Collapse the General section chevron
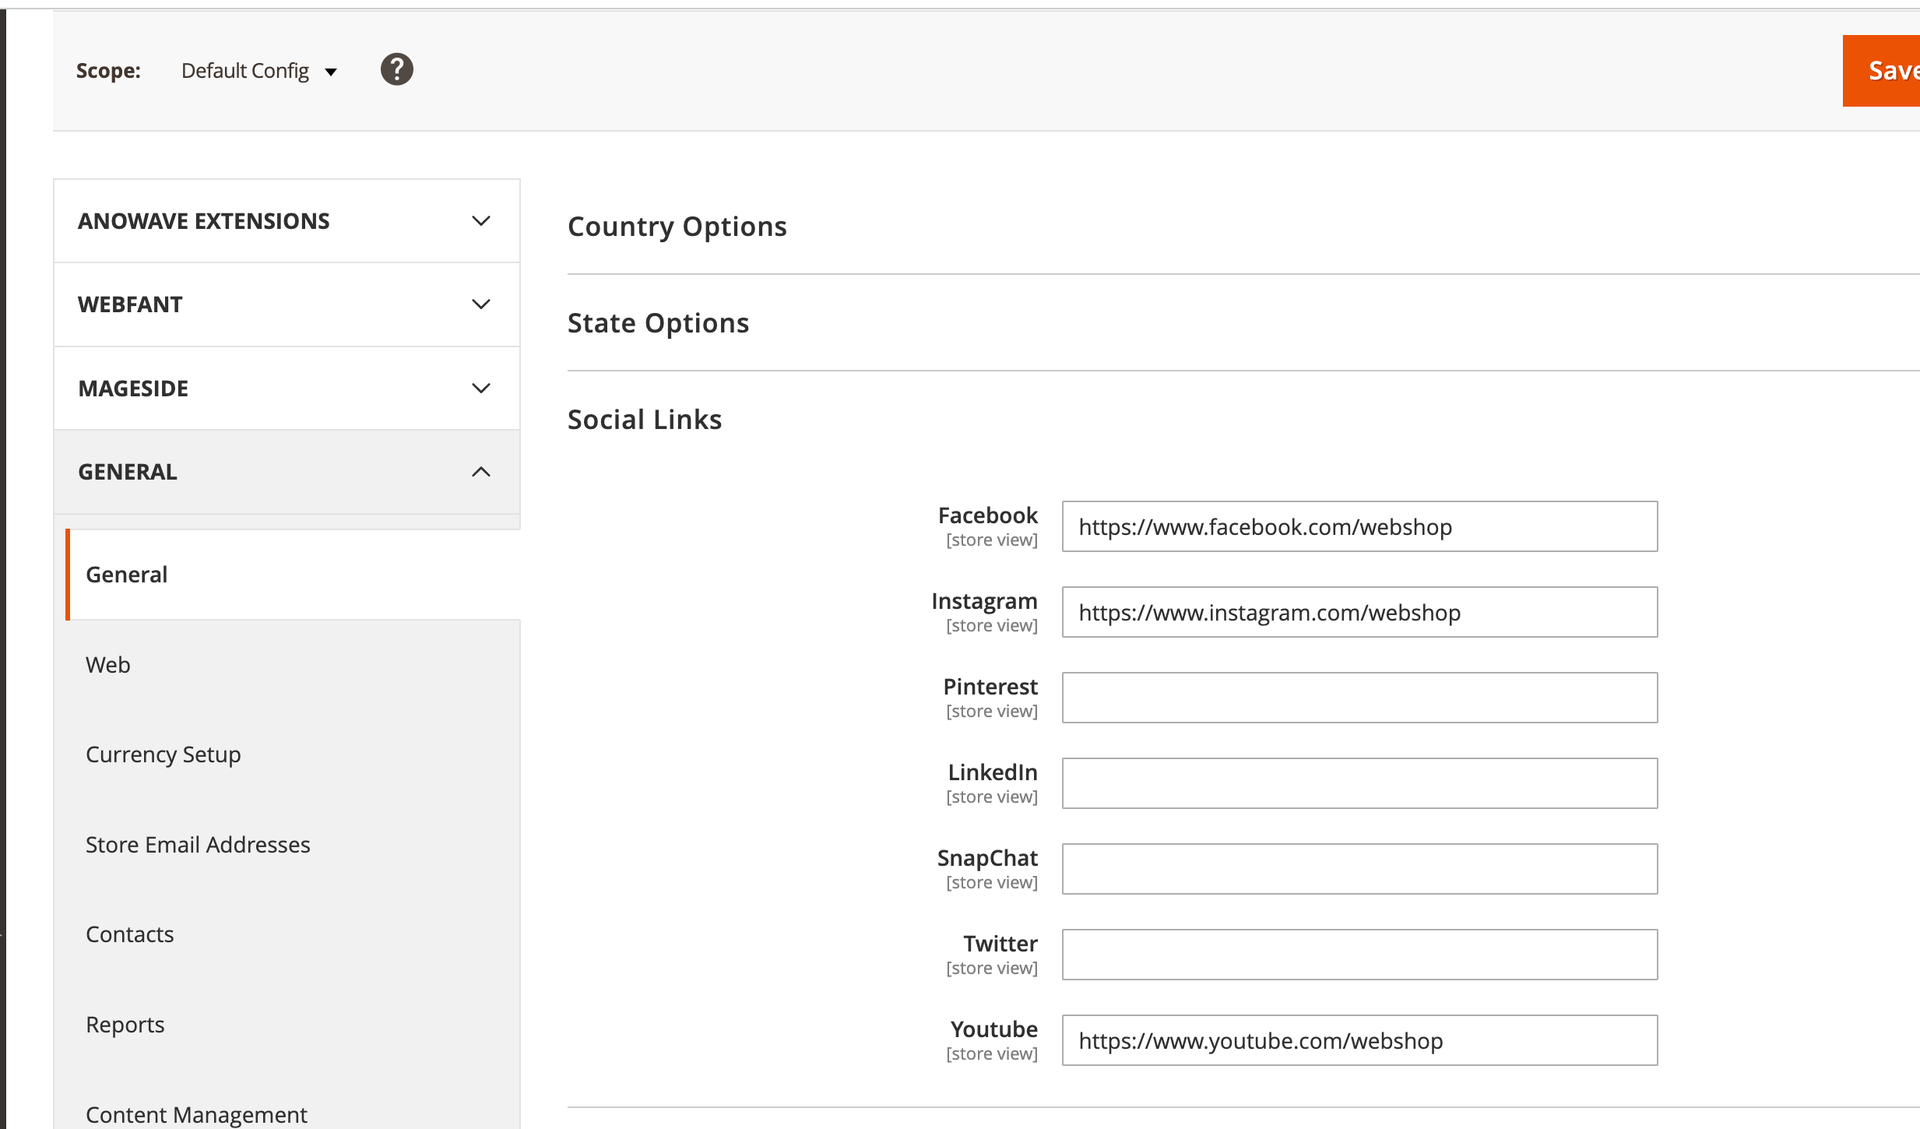 pyautogui.click(x=481, y=472)
